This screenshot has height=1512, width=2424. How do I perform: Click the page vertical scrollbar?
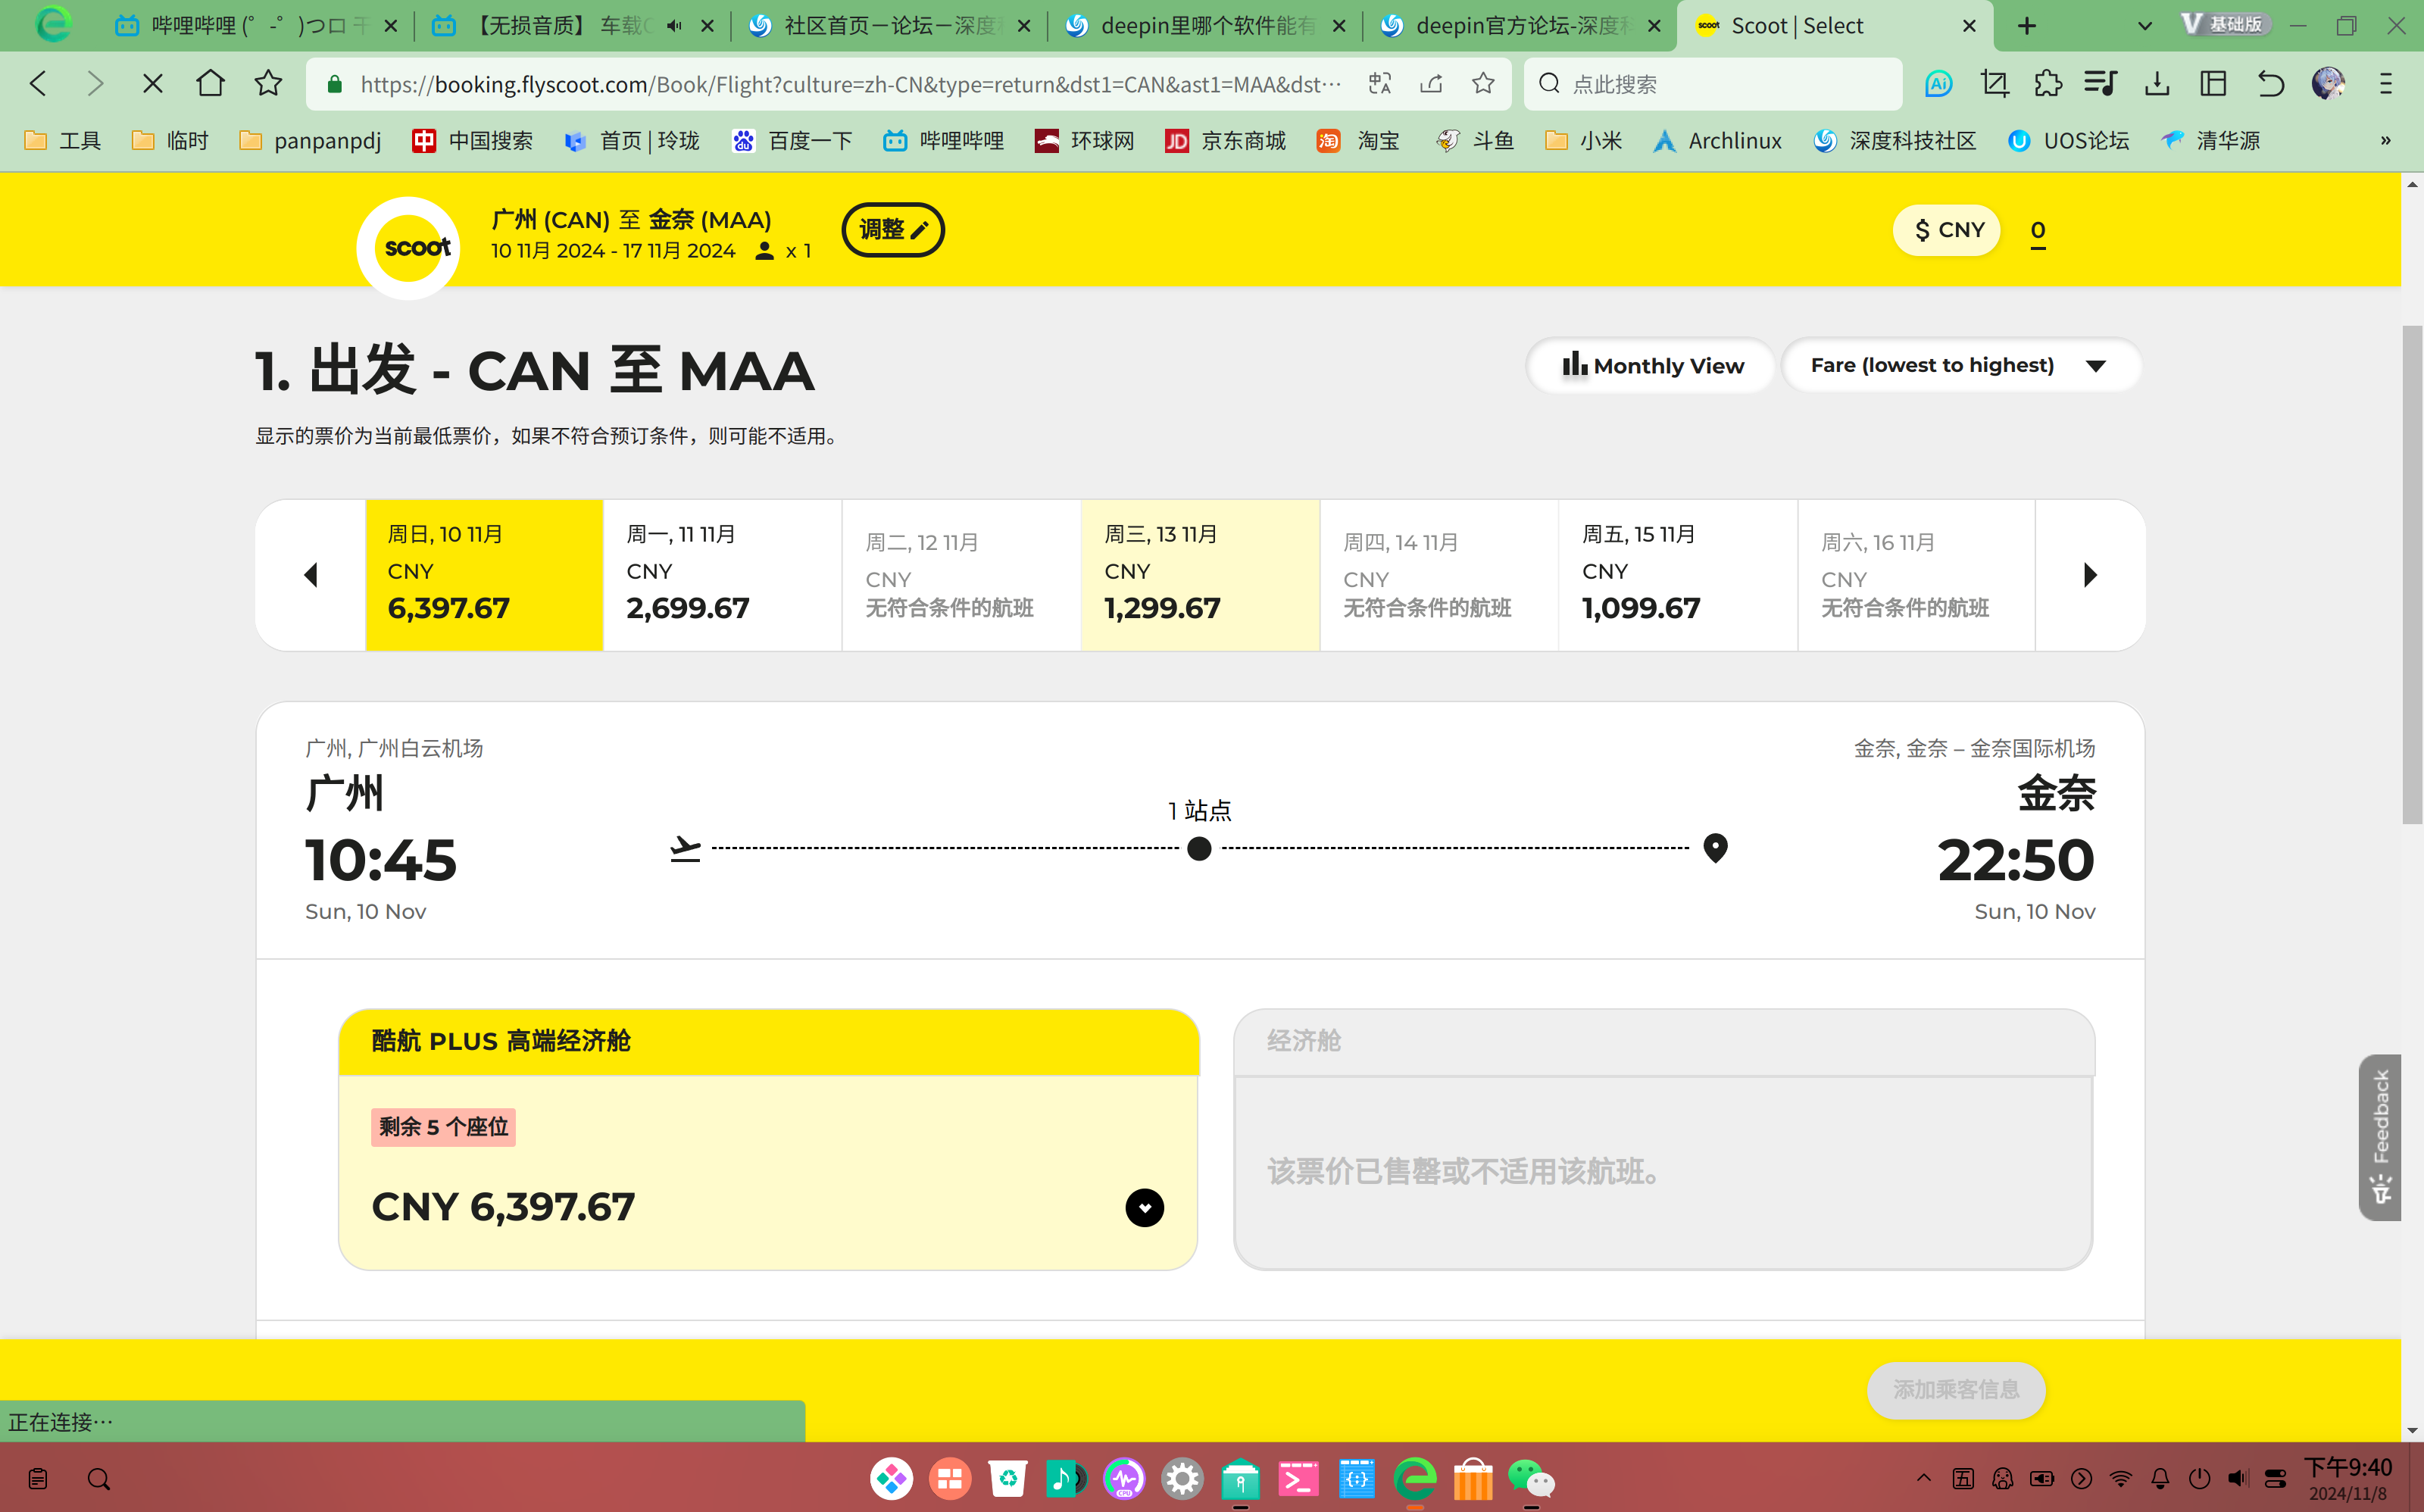click(x=2412, y=574)
